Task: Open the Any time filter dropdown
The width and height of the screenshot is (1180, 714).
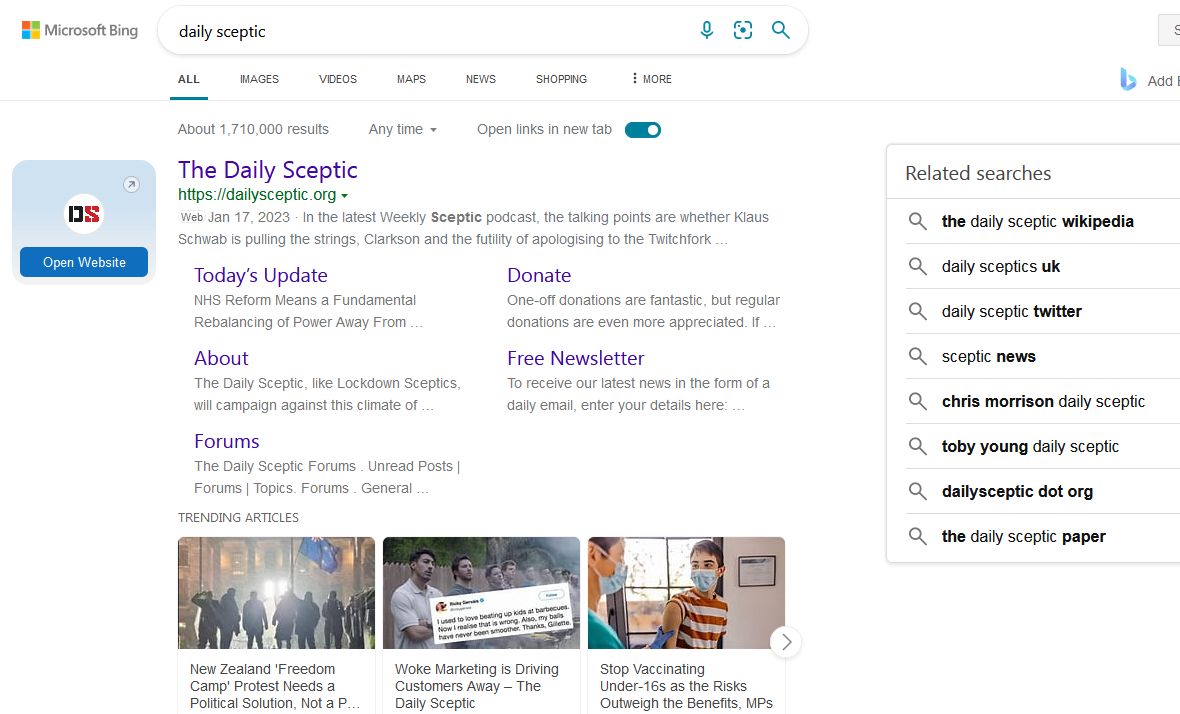Action: 403,129
